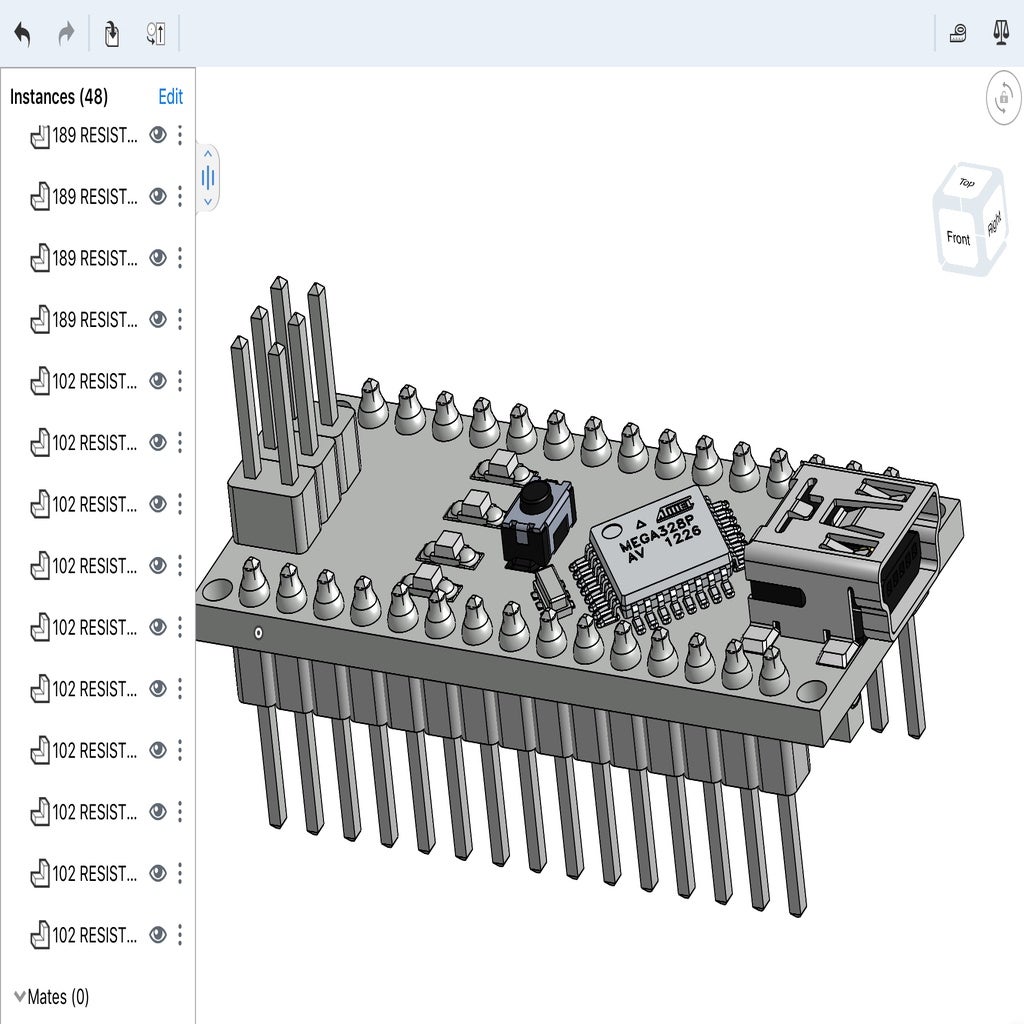Hide the last 102 RESIST instance in the list

[x=157, y=935]
